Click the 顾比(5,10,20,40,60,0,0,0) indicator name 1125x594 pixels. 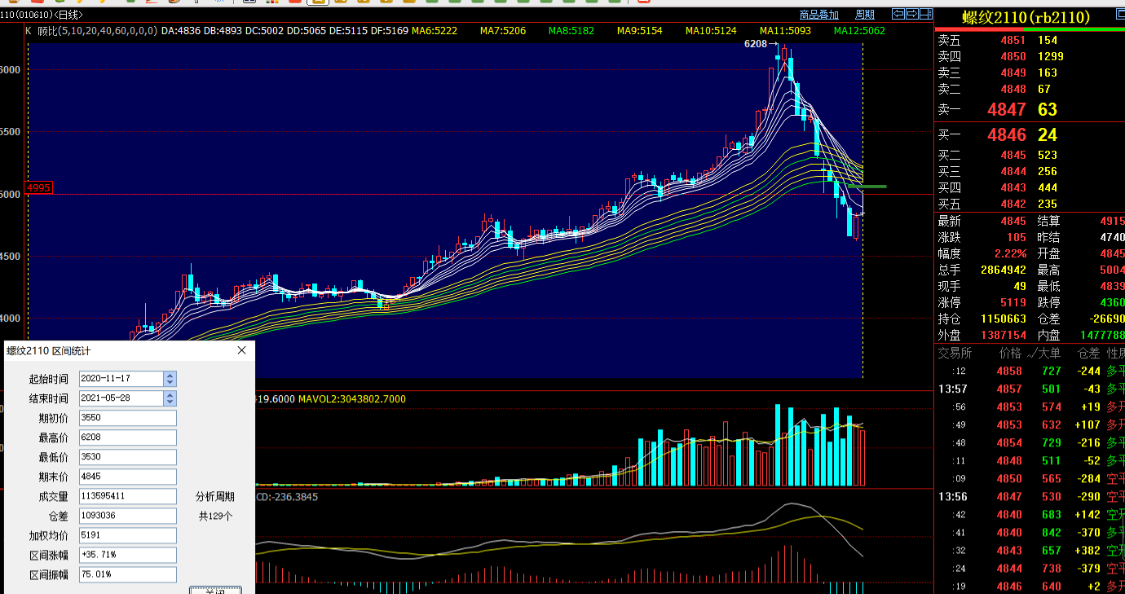[x=98, y=31]
